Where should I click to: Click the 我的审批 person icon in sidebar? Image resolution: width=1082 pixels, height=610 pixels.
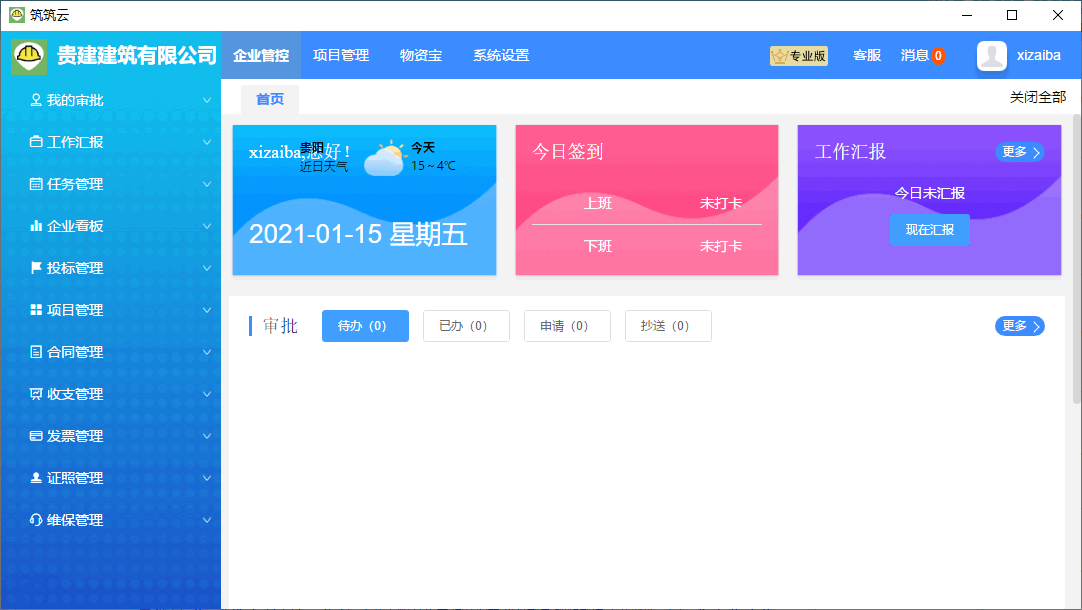(36, 100)
